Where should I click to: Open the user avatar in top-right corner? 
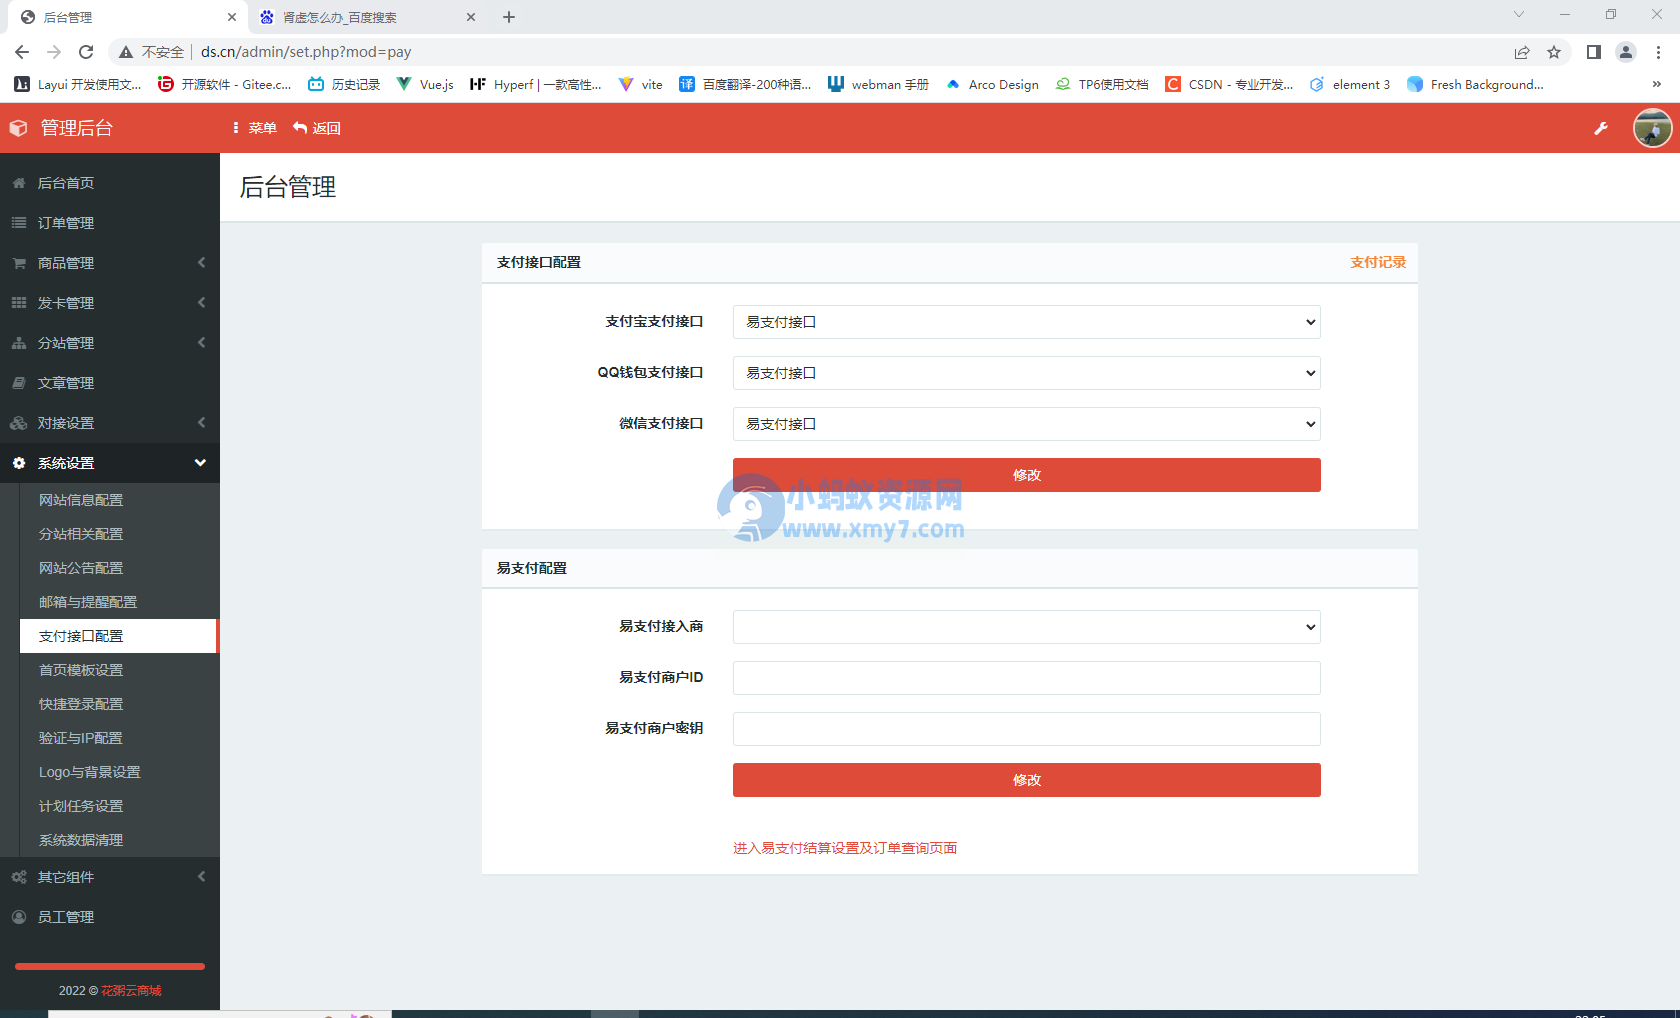click(1652, 128)
